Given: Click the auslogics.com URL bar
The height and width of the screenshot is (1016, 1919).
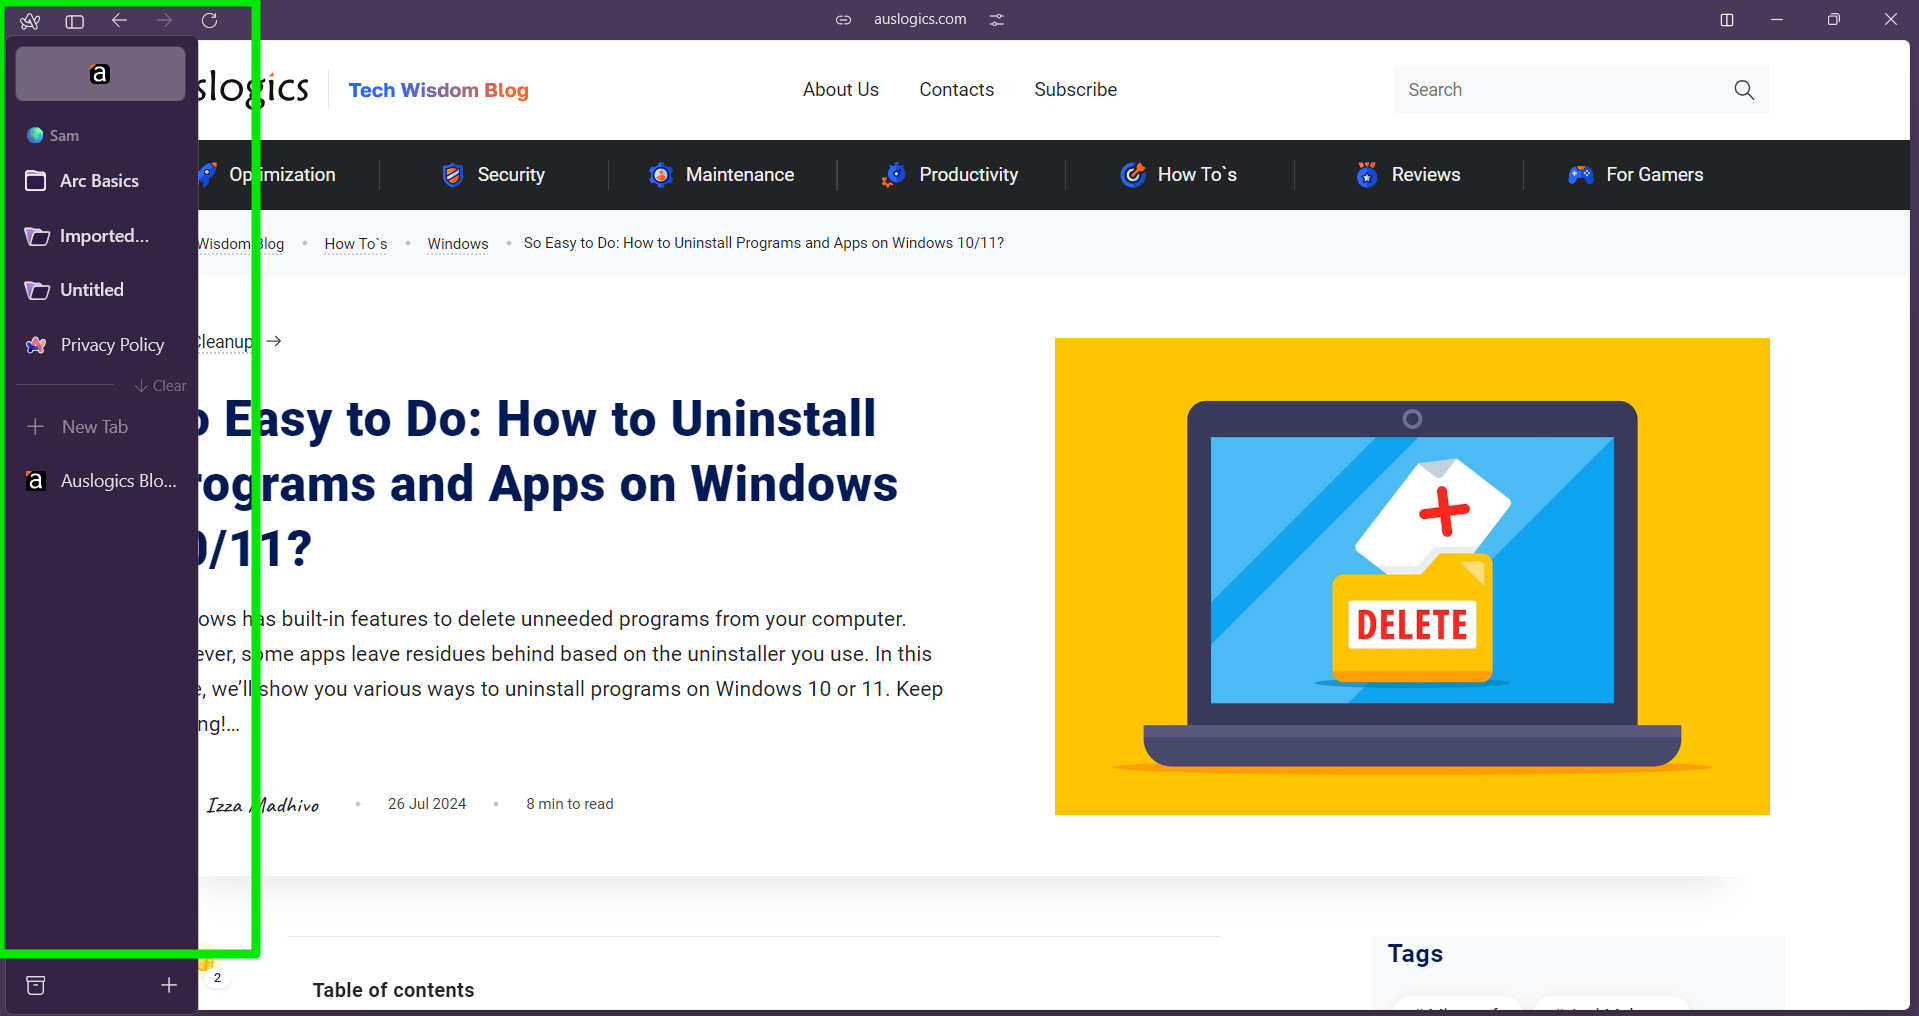Looking at the screenshot, I should coord(920,19).
